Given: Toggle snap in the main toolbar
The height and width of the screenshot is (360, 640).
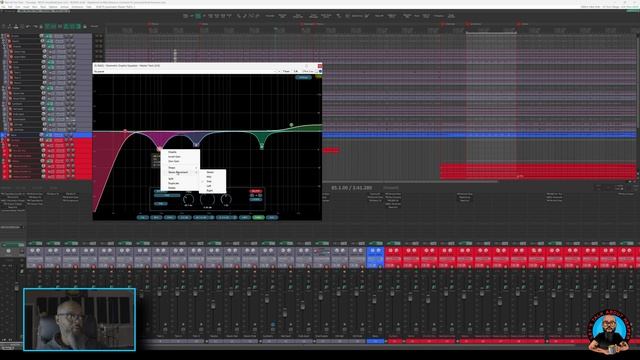Looking at the screenshot, I should [78, 26].
